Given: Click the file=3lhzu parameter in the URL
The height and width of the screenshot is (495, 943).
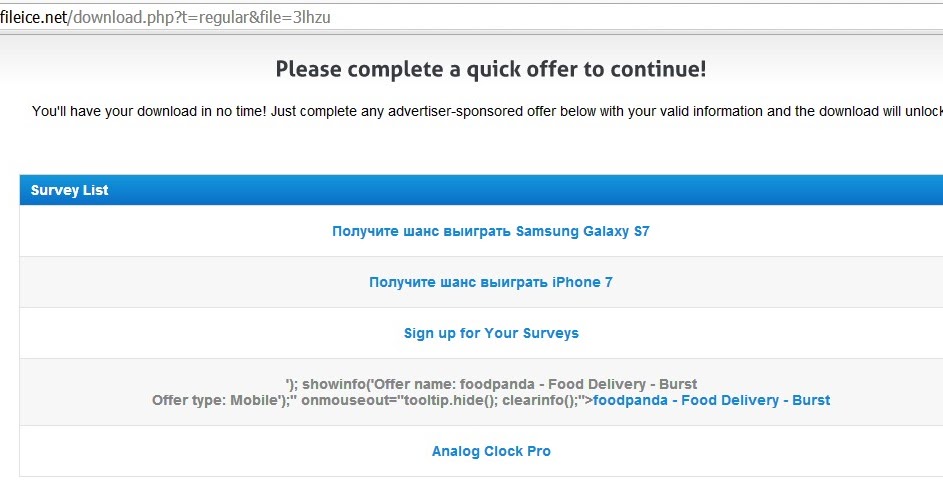Looking at the screenshot, I should 288,16.
